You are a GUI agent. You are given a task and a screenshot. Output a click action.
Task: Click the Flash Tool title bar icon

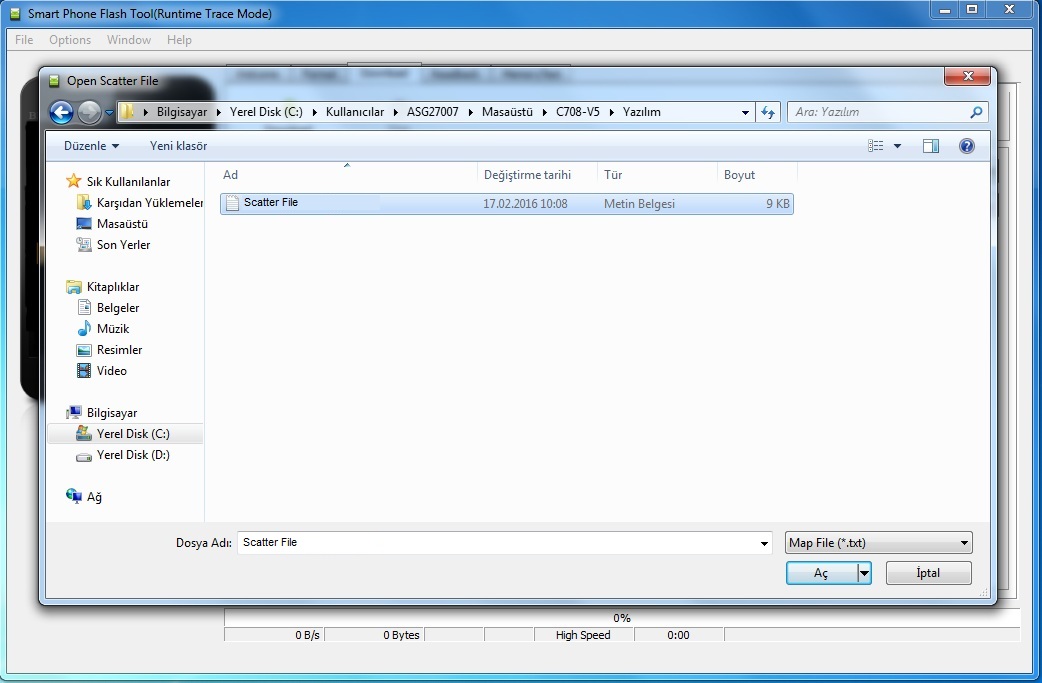[15, 14]
